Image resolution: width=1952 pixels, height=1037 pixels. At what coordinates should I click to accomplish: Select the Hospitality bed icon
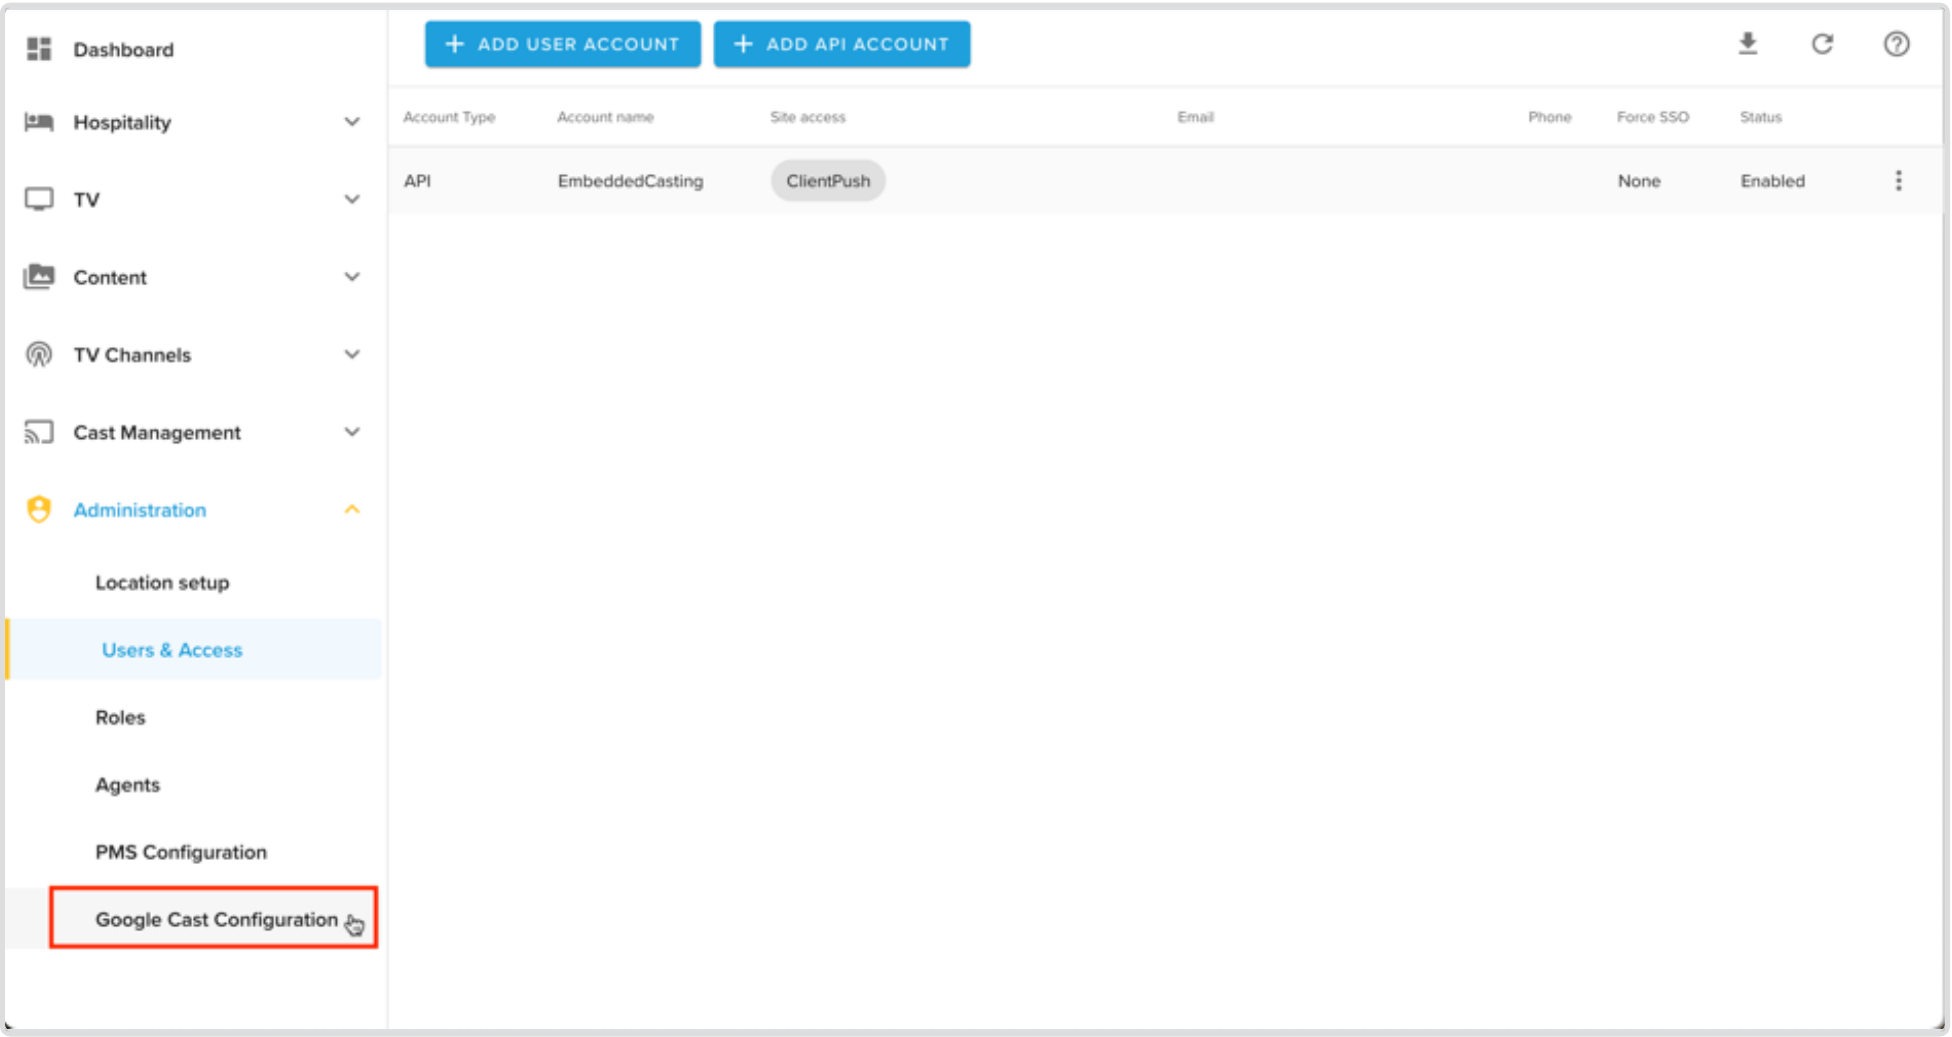tap(40, 122)
